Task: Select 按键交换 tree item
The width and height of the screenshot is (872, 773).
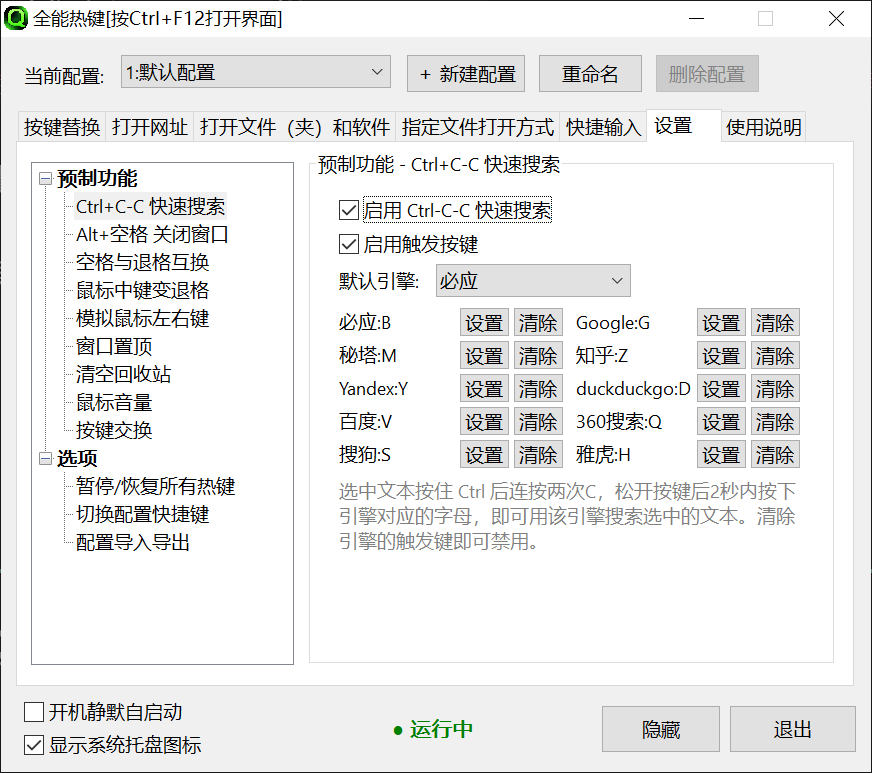Action: tap(114, 430)
